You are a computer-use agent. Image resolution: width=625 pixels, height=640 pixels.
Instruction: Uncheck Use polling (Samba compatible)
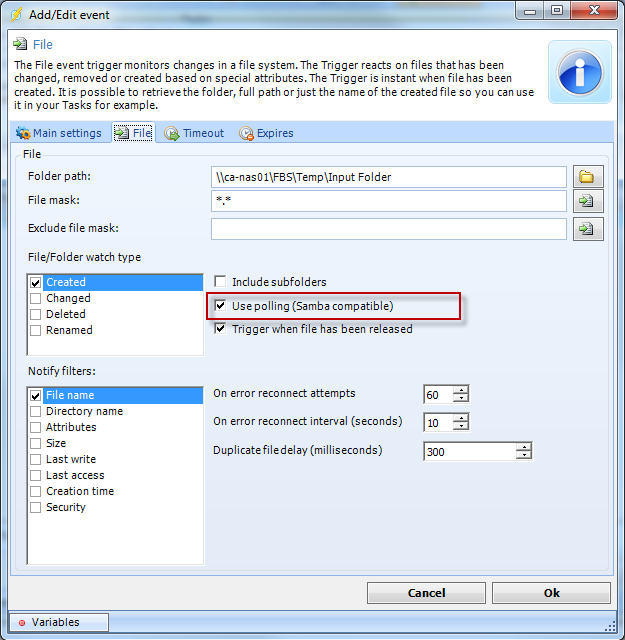pos(221,305)
